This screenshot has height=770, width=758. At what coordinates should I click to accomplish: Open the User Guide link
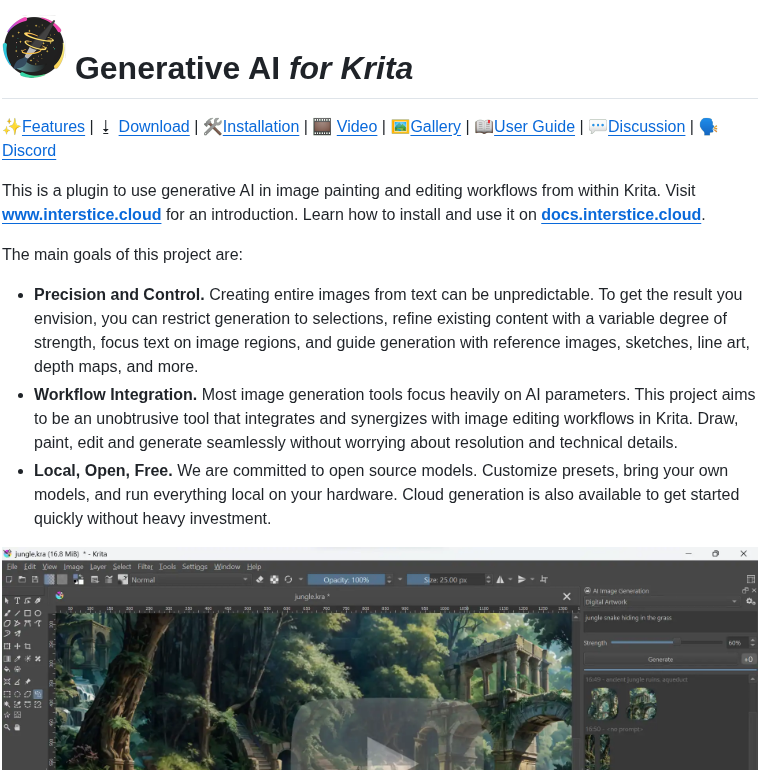point(534,126)
